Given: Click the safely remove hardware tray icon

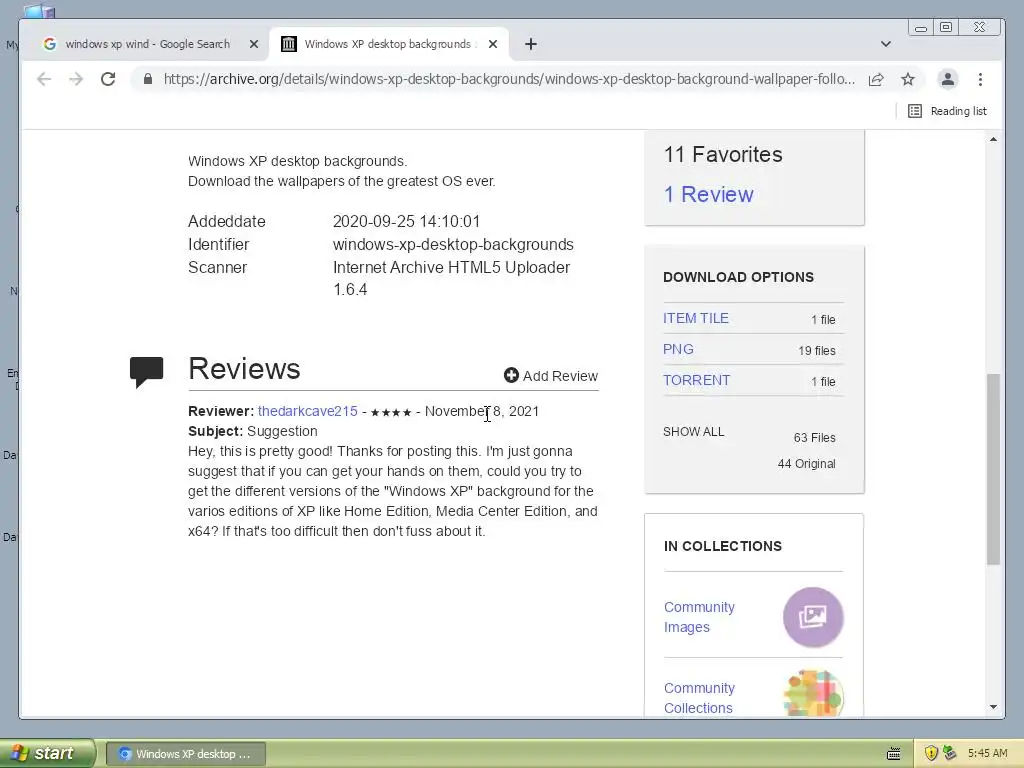Looking at the screenshot, I should (x=950, y=753).
